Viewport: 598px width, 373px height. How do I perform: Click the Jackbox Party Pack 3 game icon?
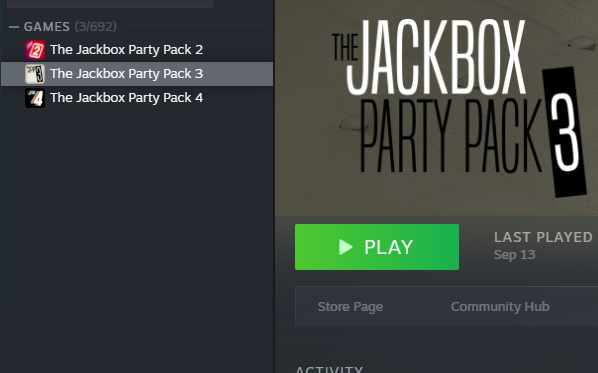point(35,74)
